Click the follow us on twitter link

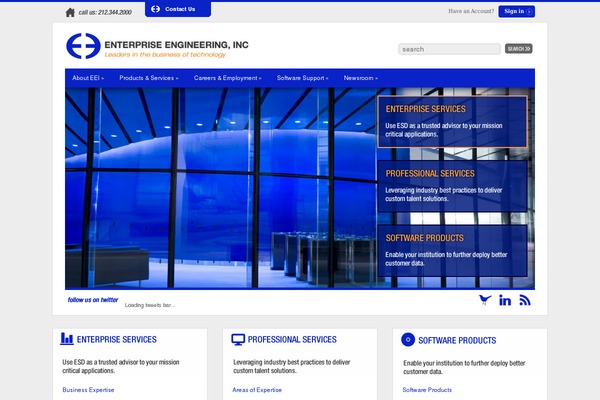tap(93, 300)
